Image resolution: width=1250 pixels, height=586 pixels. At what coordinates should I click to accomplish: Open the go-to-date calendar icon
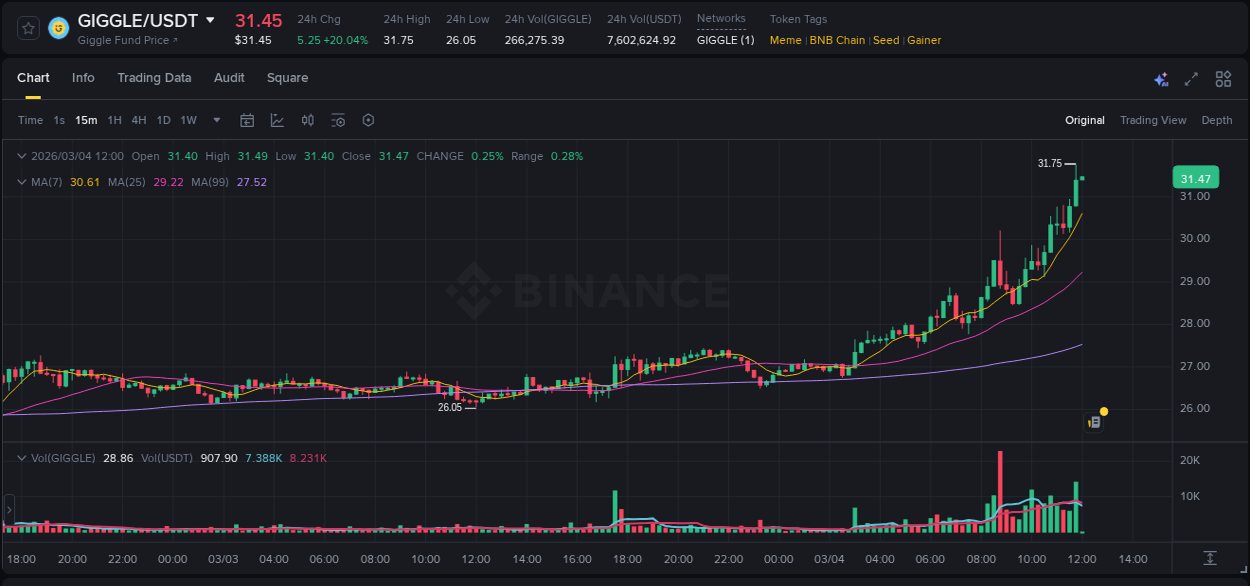point(247,120)
